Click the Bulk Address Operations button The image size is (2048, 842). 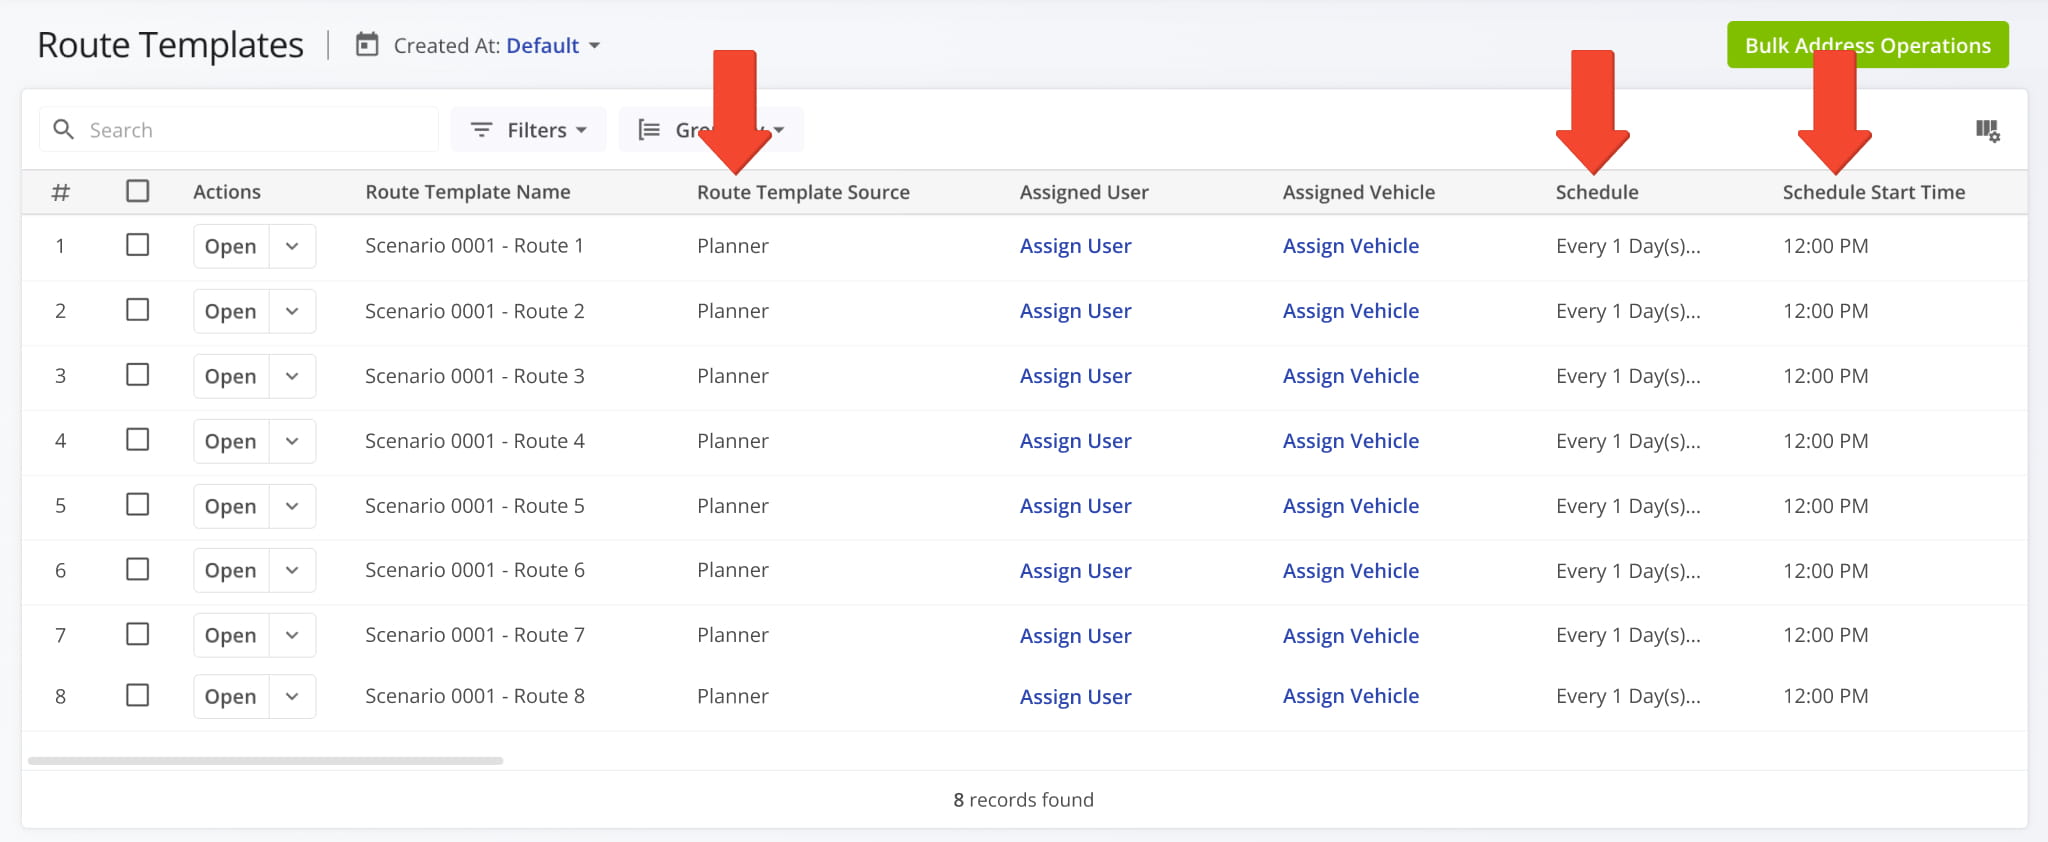pos(1867,45)
